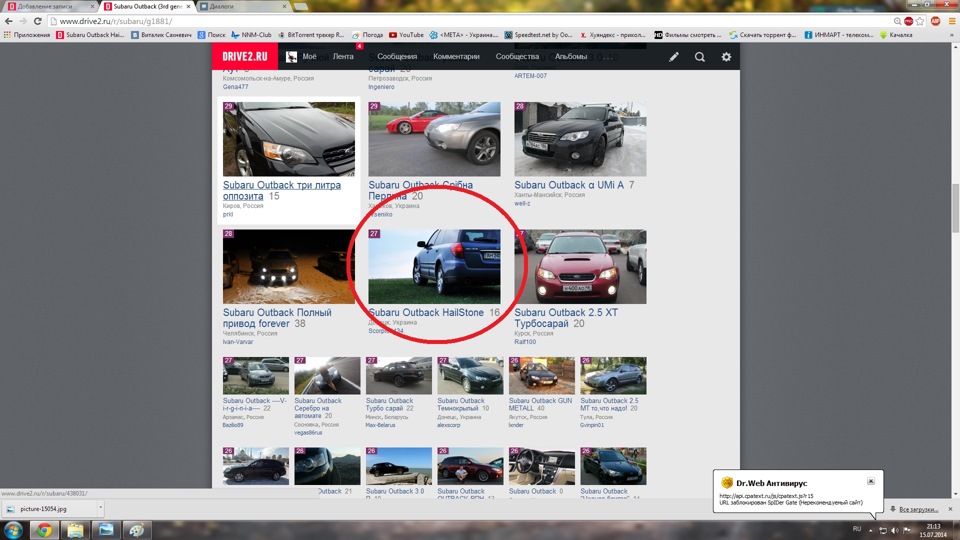Open the Subaru Outback α UMi A link
Viewport: 960px width, 540px height.
point(569,185)
